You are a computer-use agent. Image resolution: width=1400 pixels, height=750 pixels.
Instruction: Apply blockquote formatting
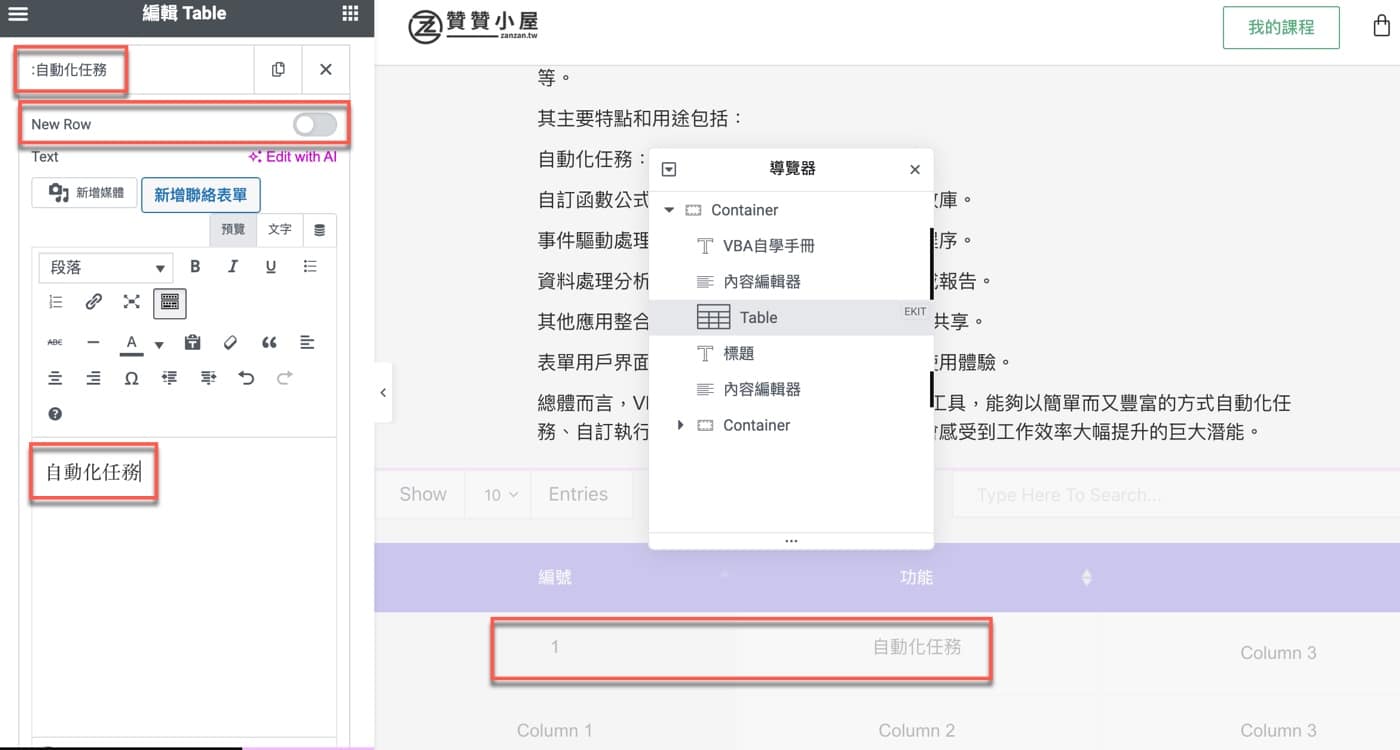[x=269, y=342]
